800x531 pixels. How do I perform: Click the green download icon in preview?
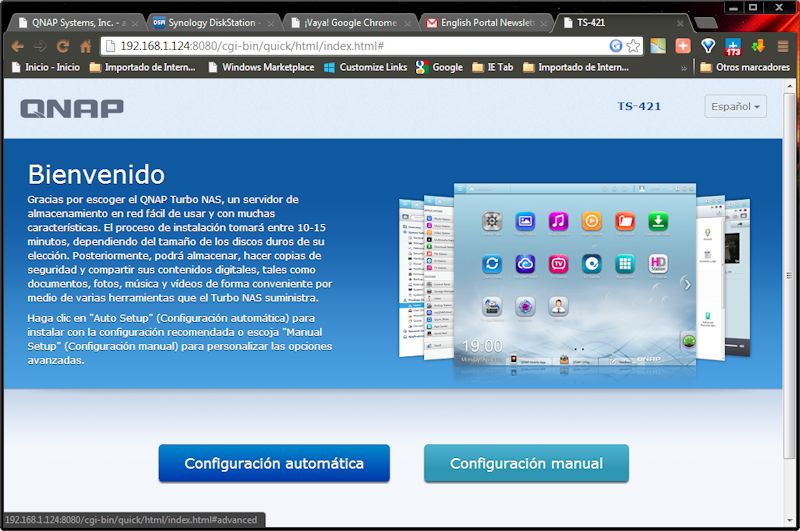click(x=658, y=221)
